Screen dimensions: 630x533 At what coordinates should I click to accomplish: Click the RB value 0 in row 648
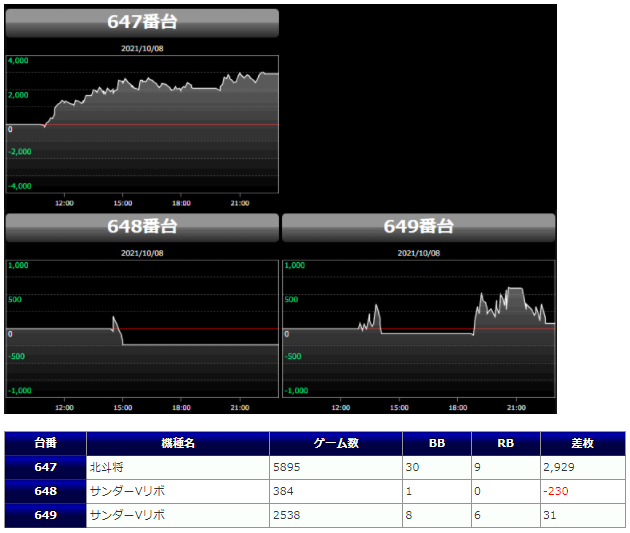[477, 491]
